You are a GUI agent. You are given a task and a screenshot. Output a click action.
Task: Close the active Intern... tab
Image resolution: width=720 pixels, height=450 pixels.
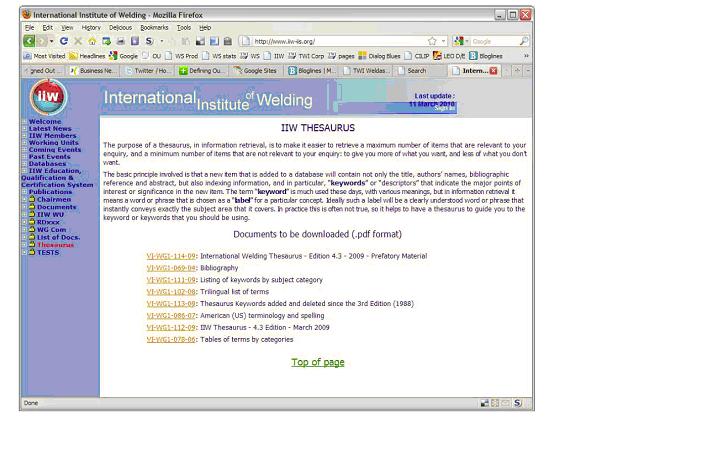(x=493, y=71)
